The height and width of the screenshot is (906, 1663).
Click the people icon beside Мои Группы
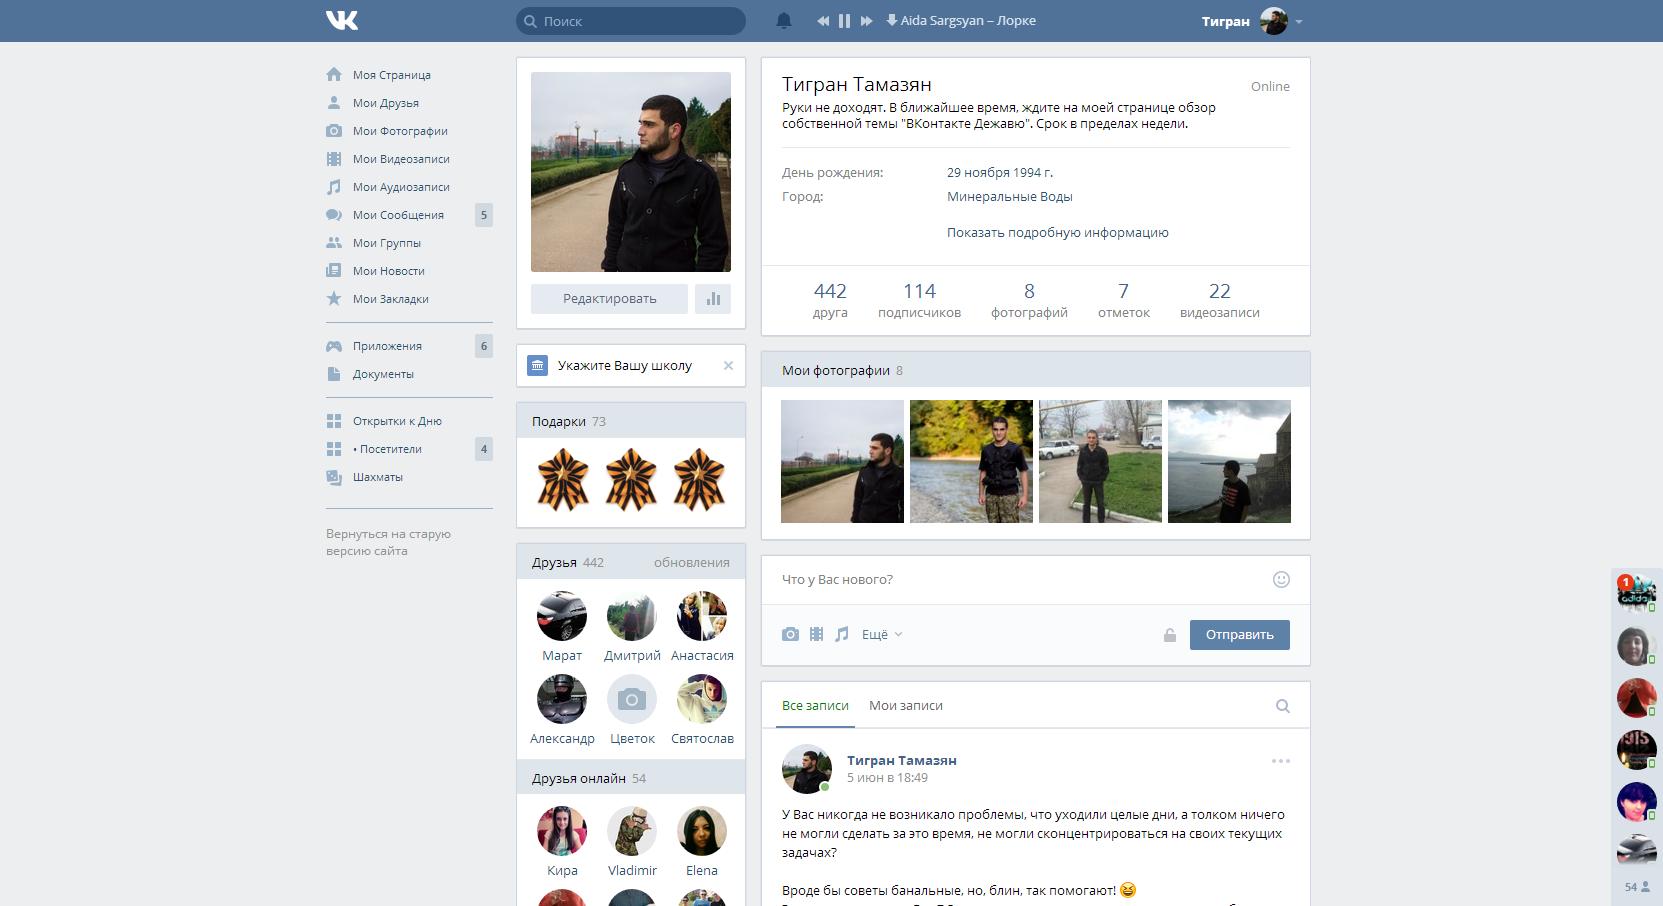[334, 243]
